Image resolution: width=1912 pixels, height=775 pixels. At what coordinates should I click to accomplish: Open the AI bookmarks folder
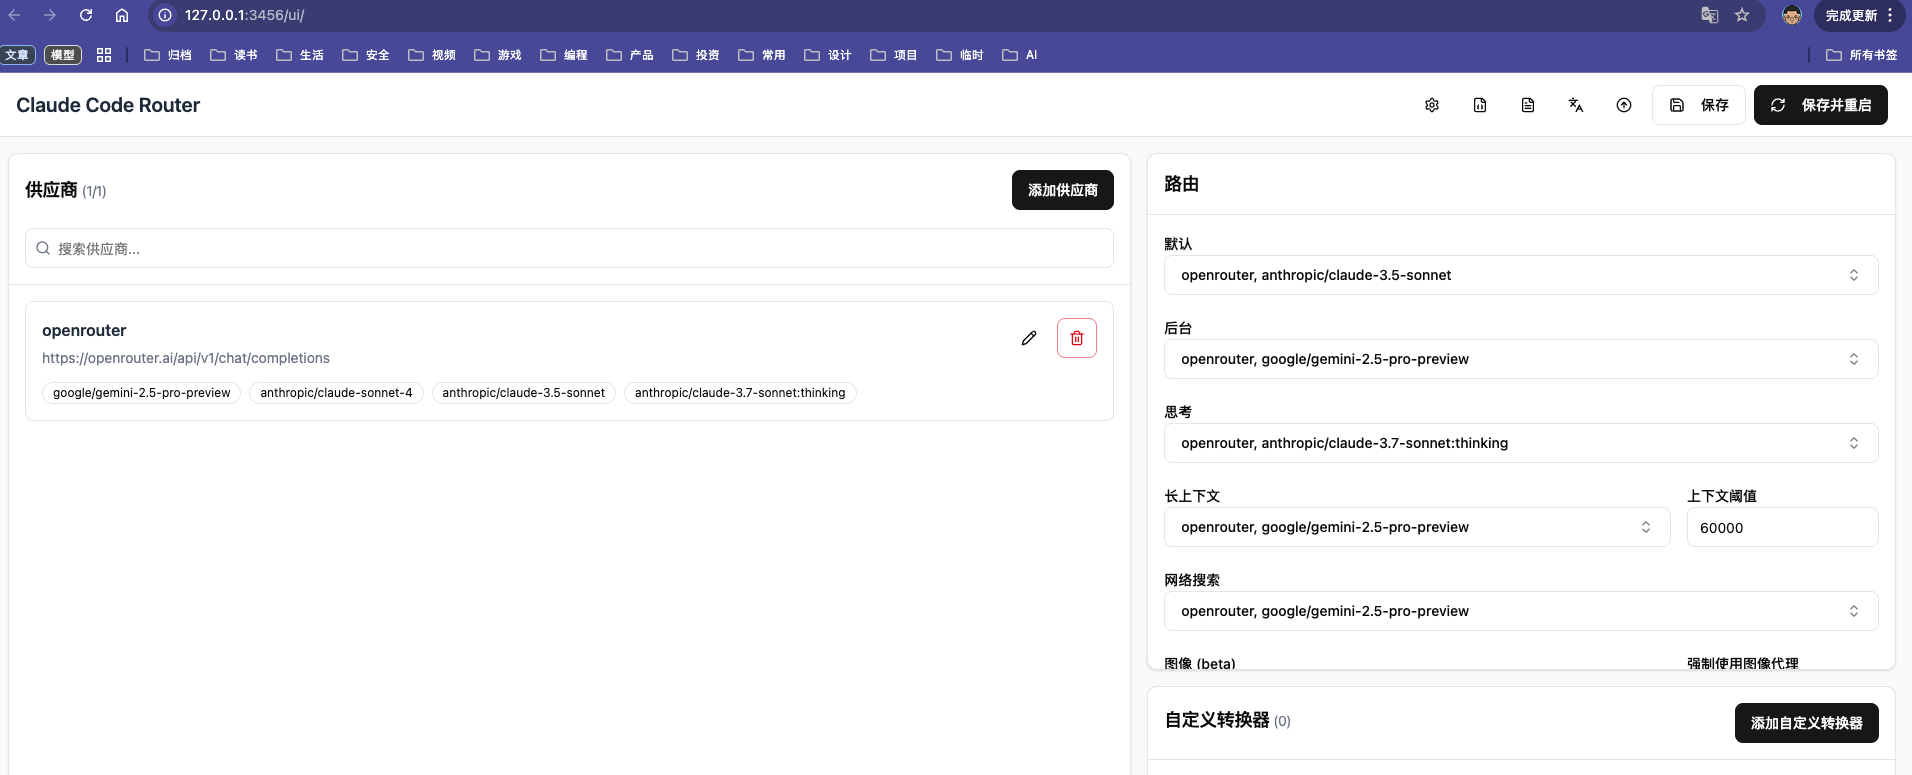pos(1020,55)
